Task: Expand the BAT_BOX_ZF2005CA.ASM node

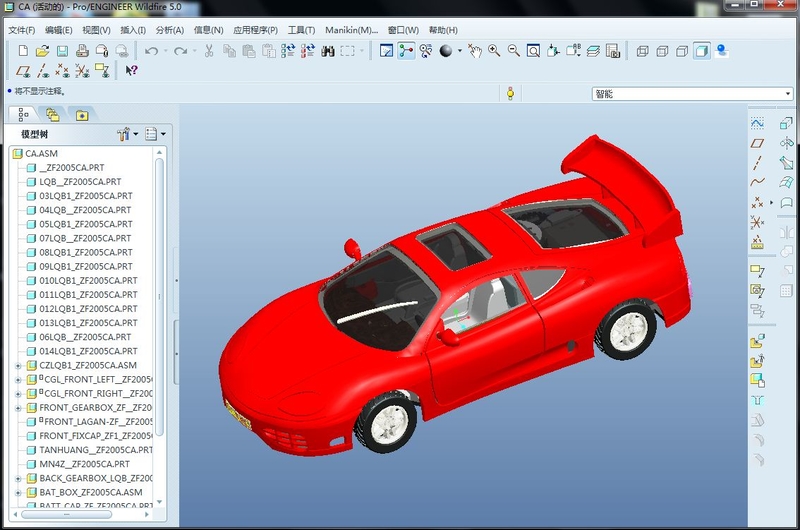Action: point(18,493)
